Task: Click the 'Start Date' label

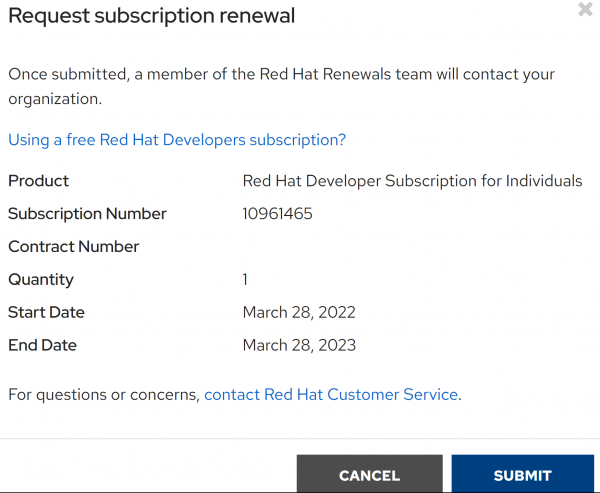Action: coord(46,313)
